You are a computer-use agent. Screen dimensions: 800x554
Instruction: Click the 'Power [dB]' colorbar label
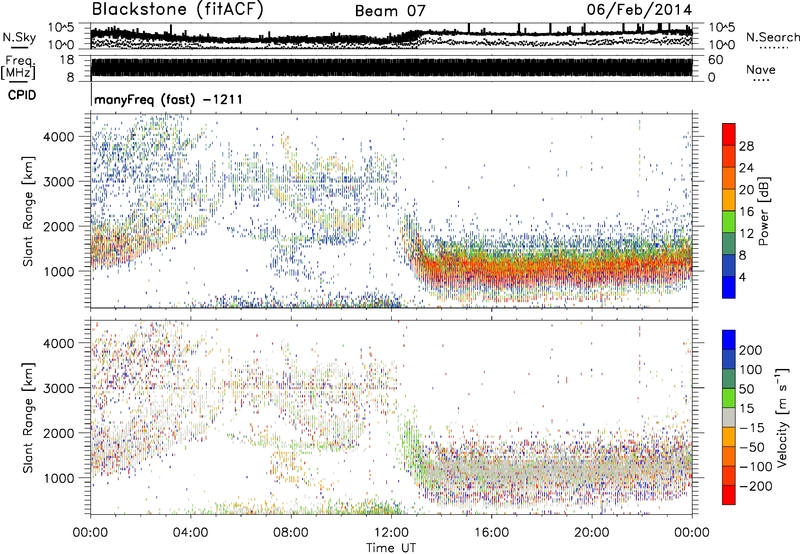click(764, 211)
